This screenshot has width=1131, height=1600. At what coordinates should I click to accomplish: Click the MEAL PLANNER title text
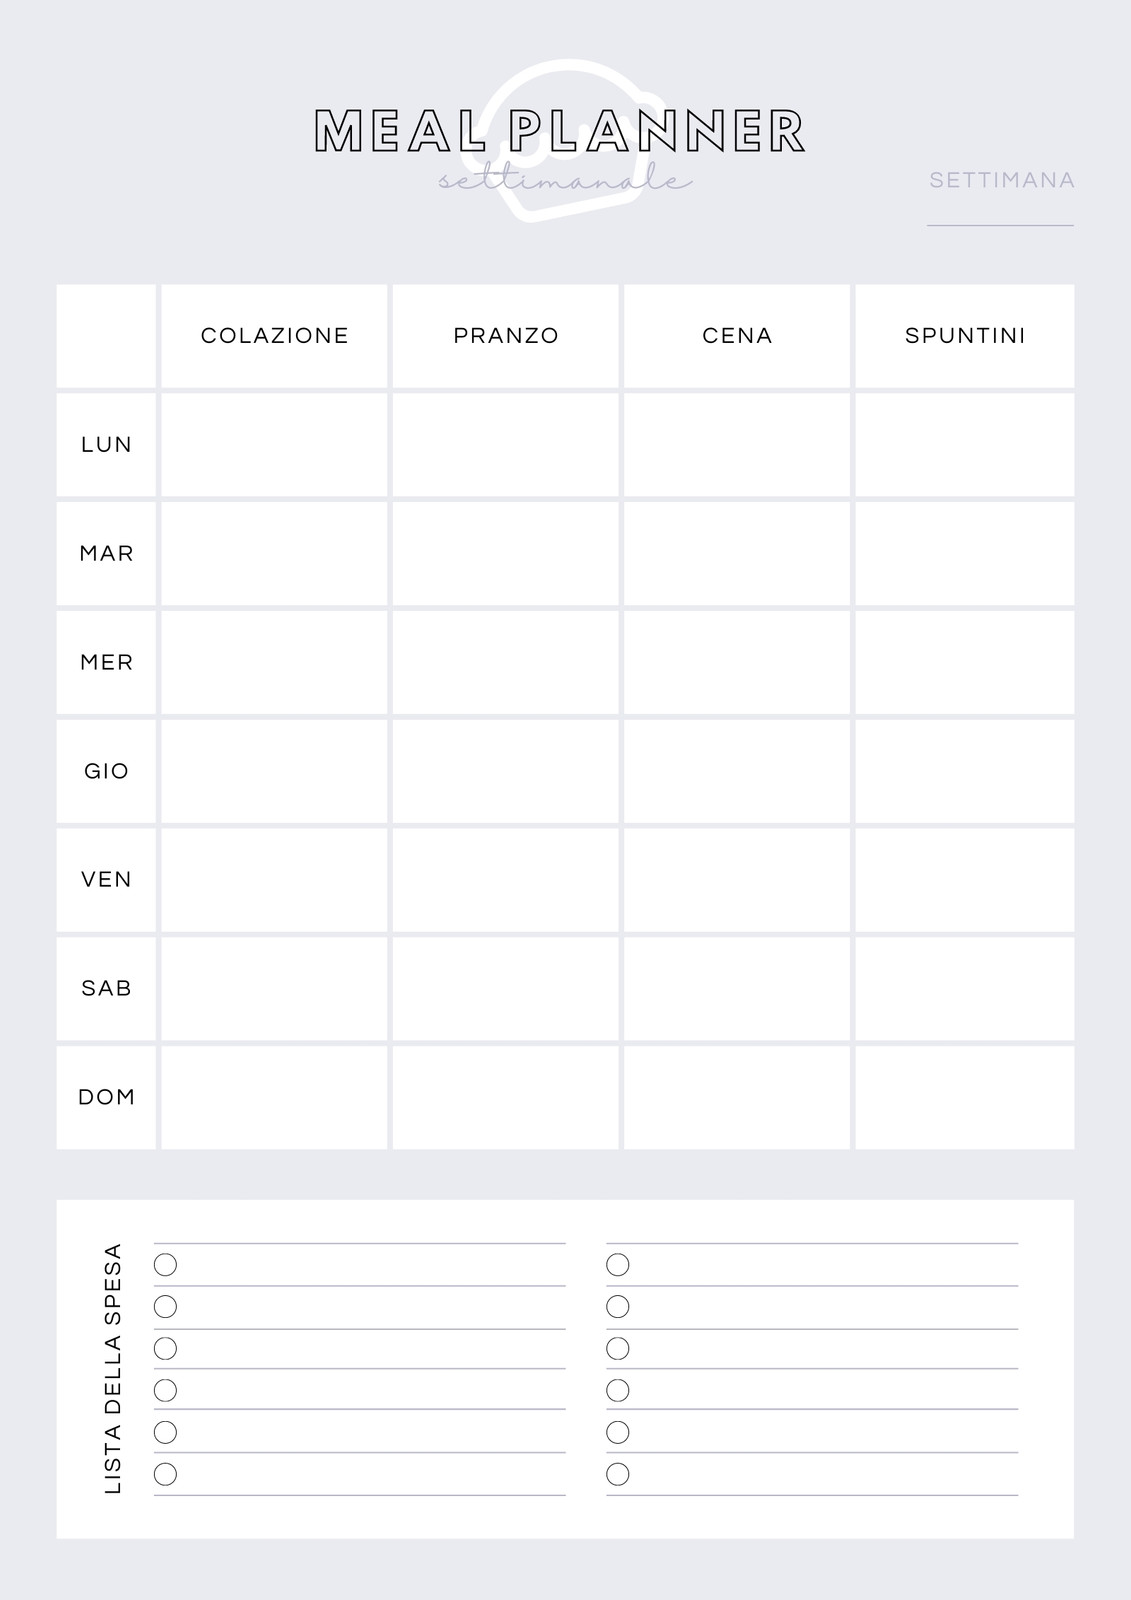[x=560, y=131]
